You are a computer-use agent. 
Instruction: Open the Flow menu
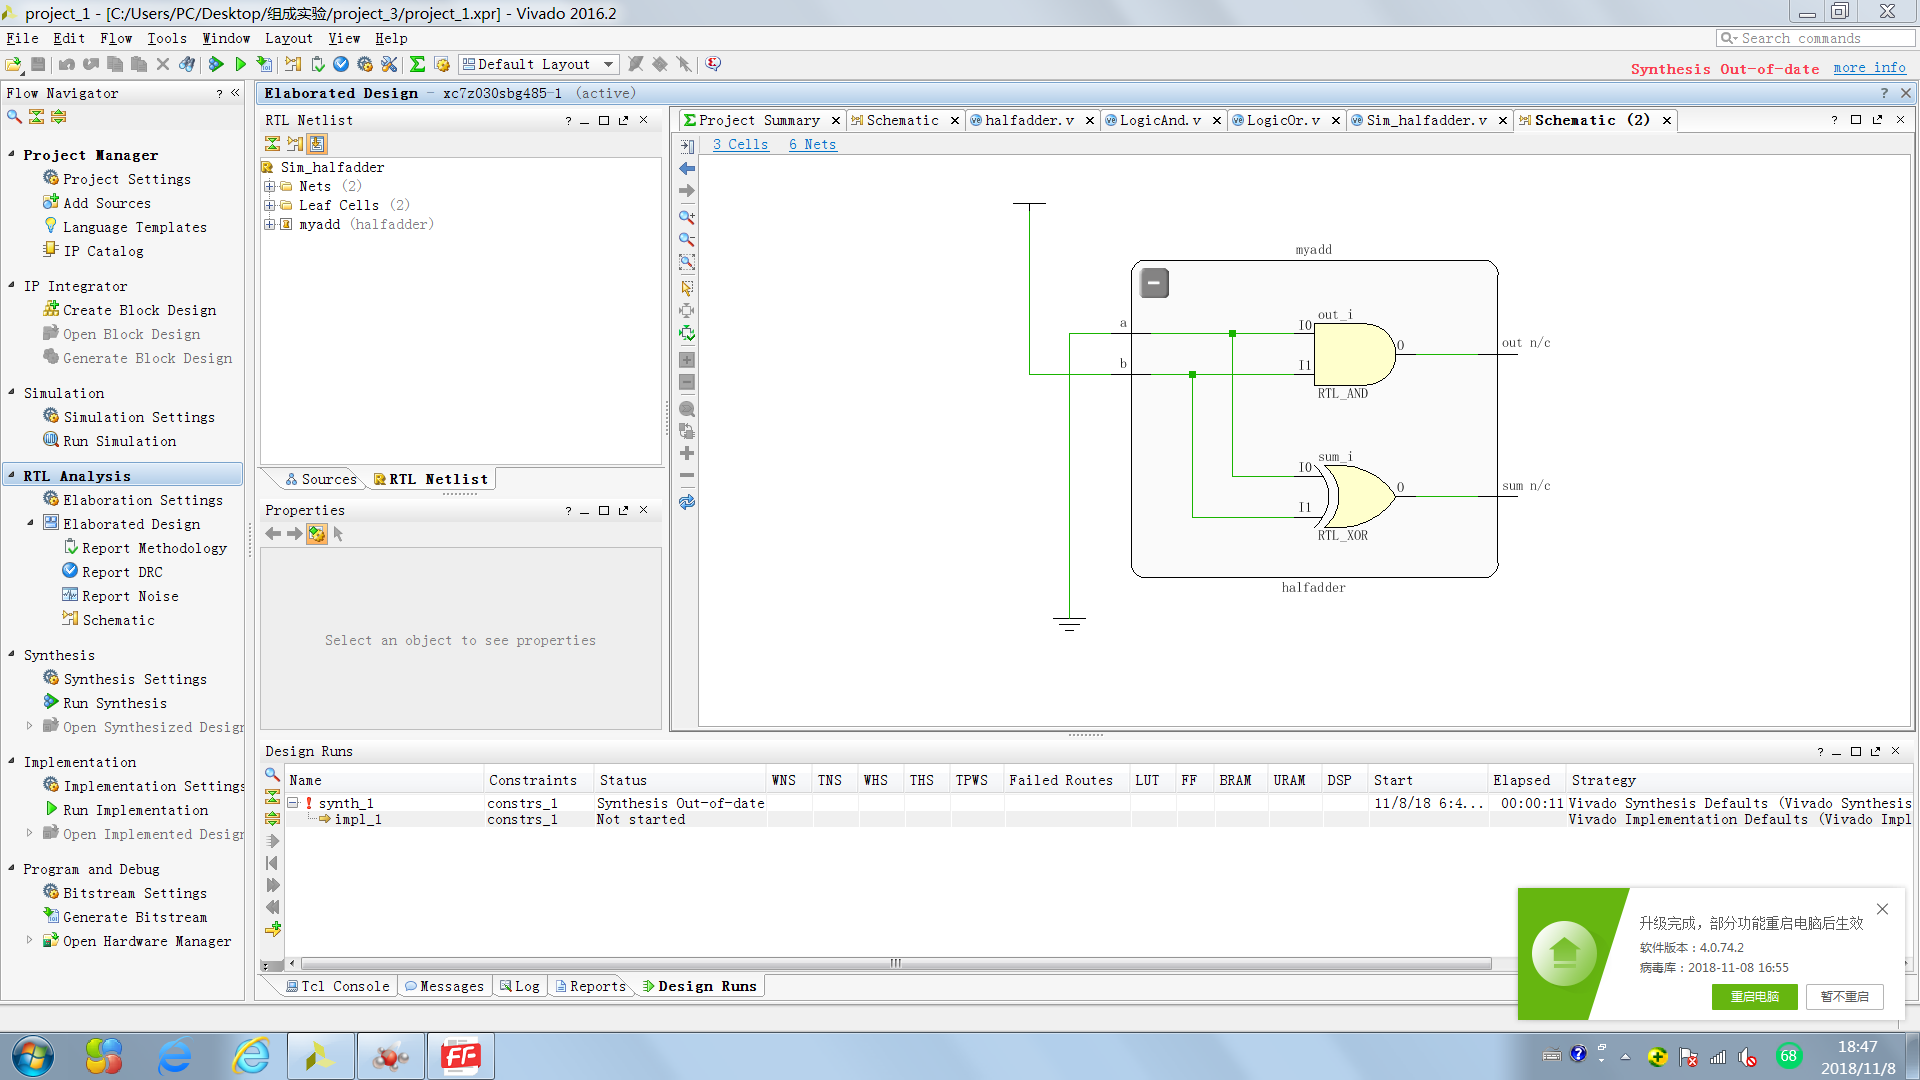coord(115,38)
